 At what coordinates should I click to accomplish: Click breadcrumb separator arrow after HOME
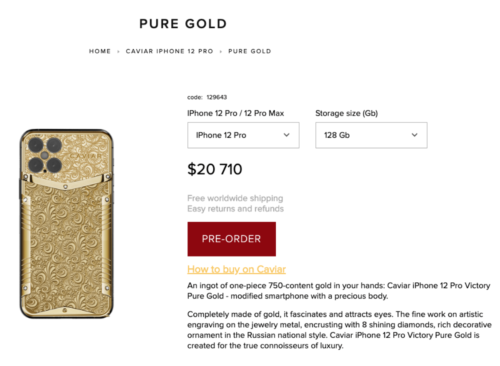[118, 52]
